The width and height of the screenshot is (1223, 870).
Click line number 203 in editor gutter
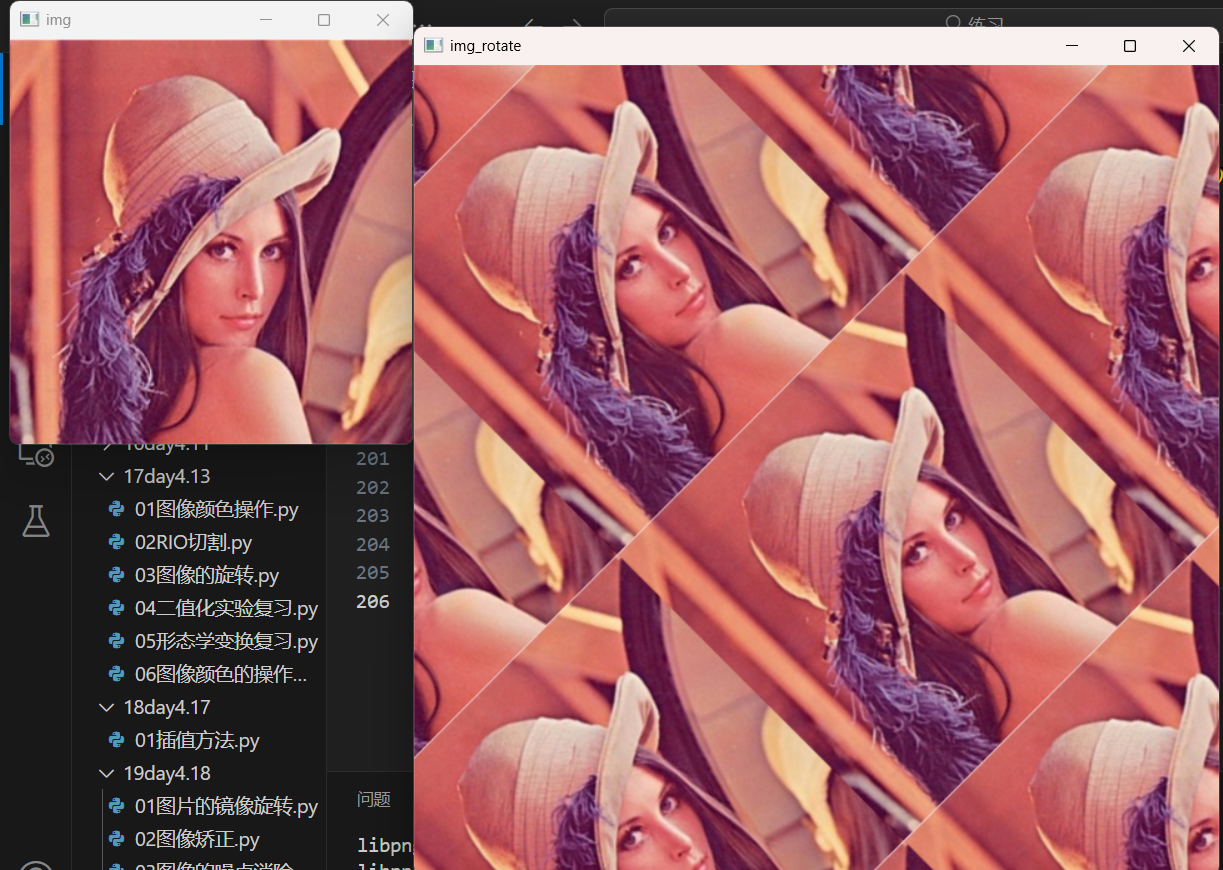[373, 515]
